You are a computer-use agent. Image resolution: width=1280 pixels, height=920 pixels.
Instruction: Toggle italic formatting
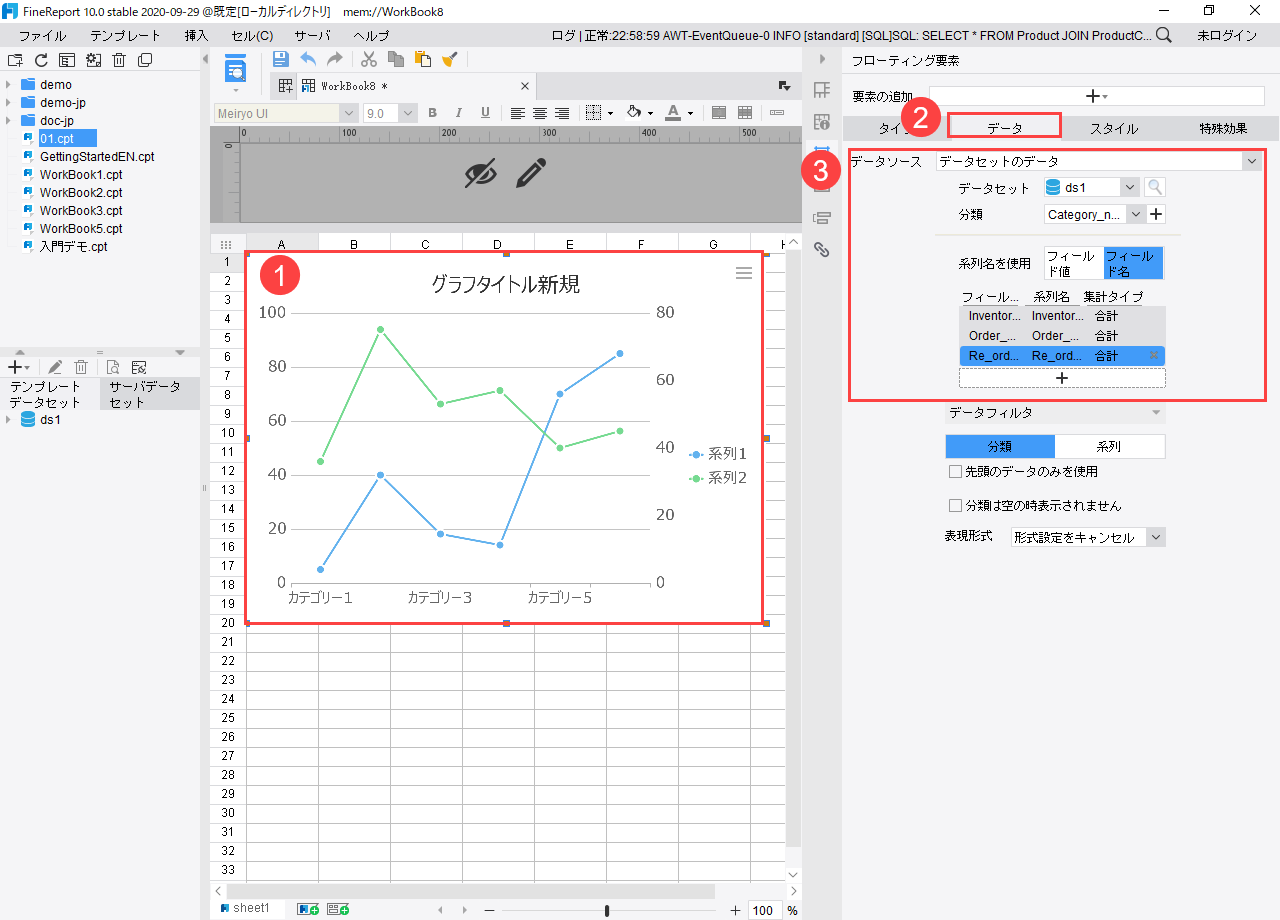[x=459, y=113]
